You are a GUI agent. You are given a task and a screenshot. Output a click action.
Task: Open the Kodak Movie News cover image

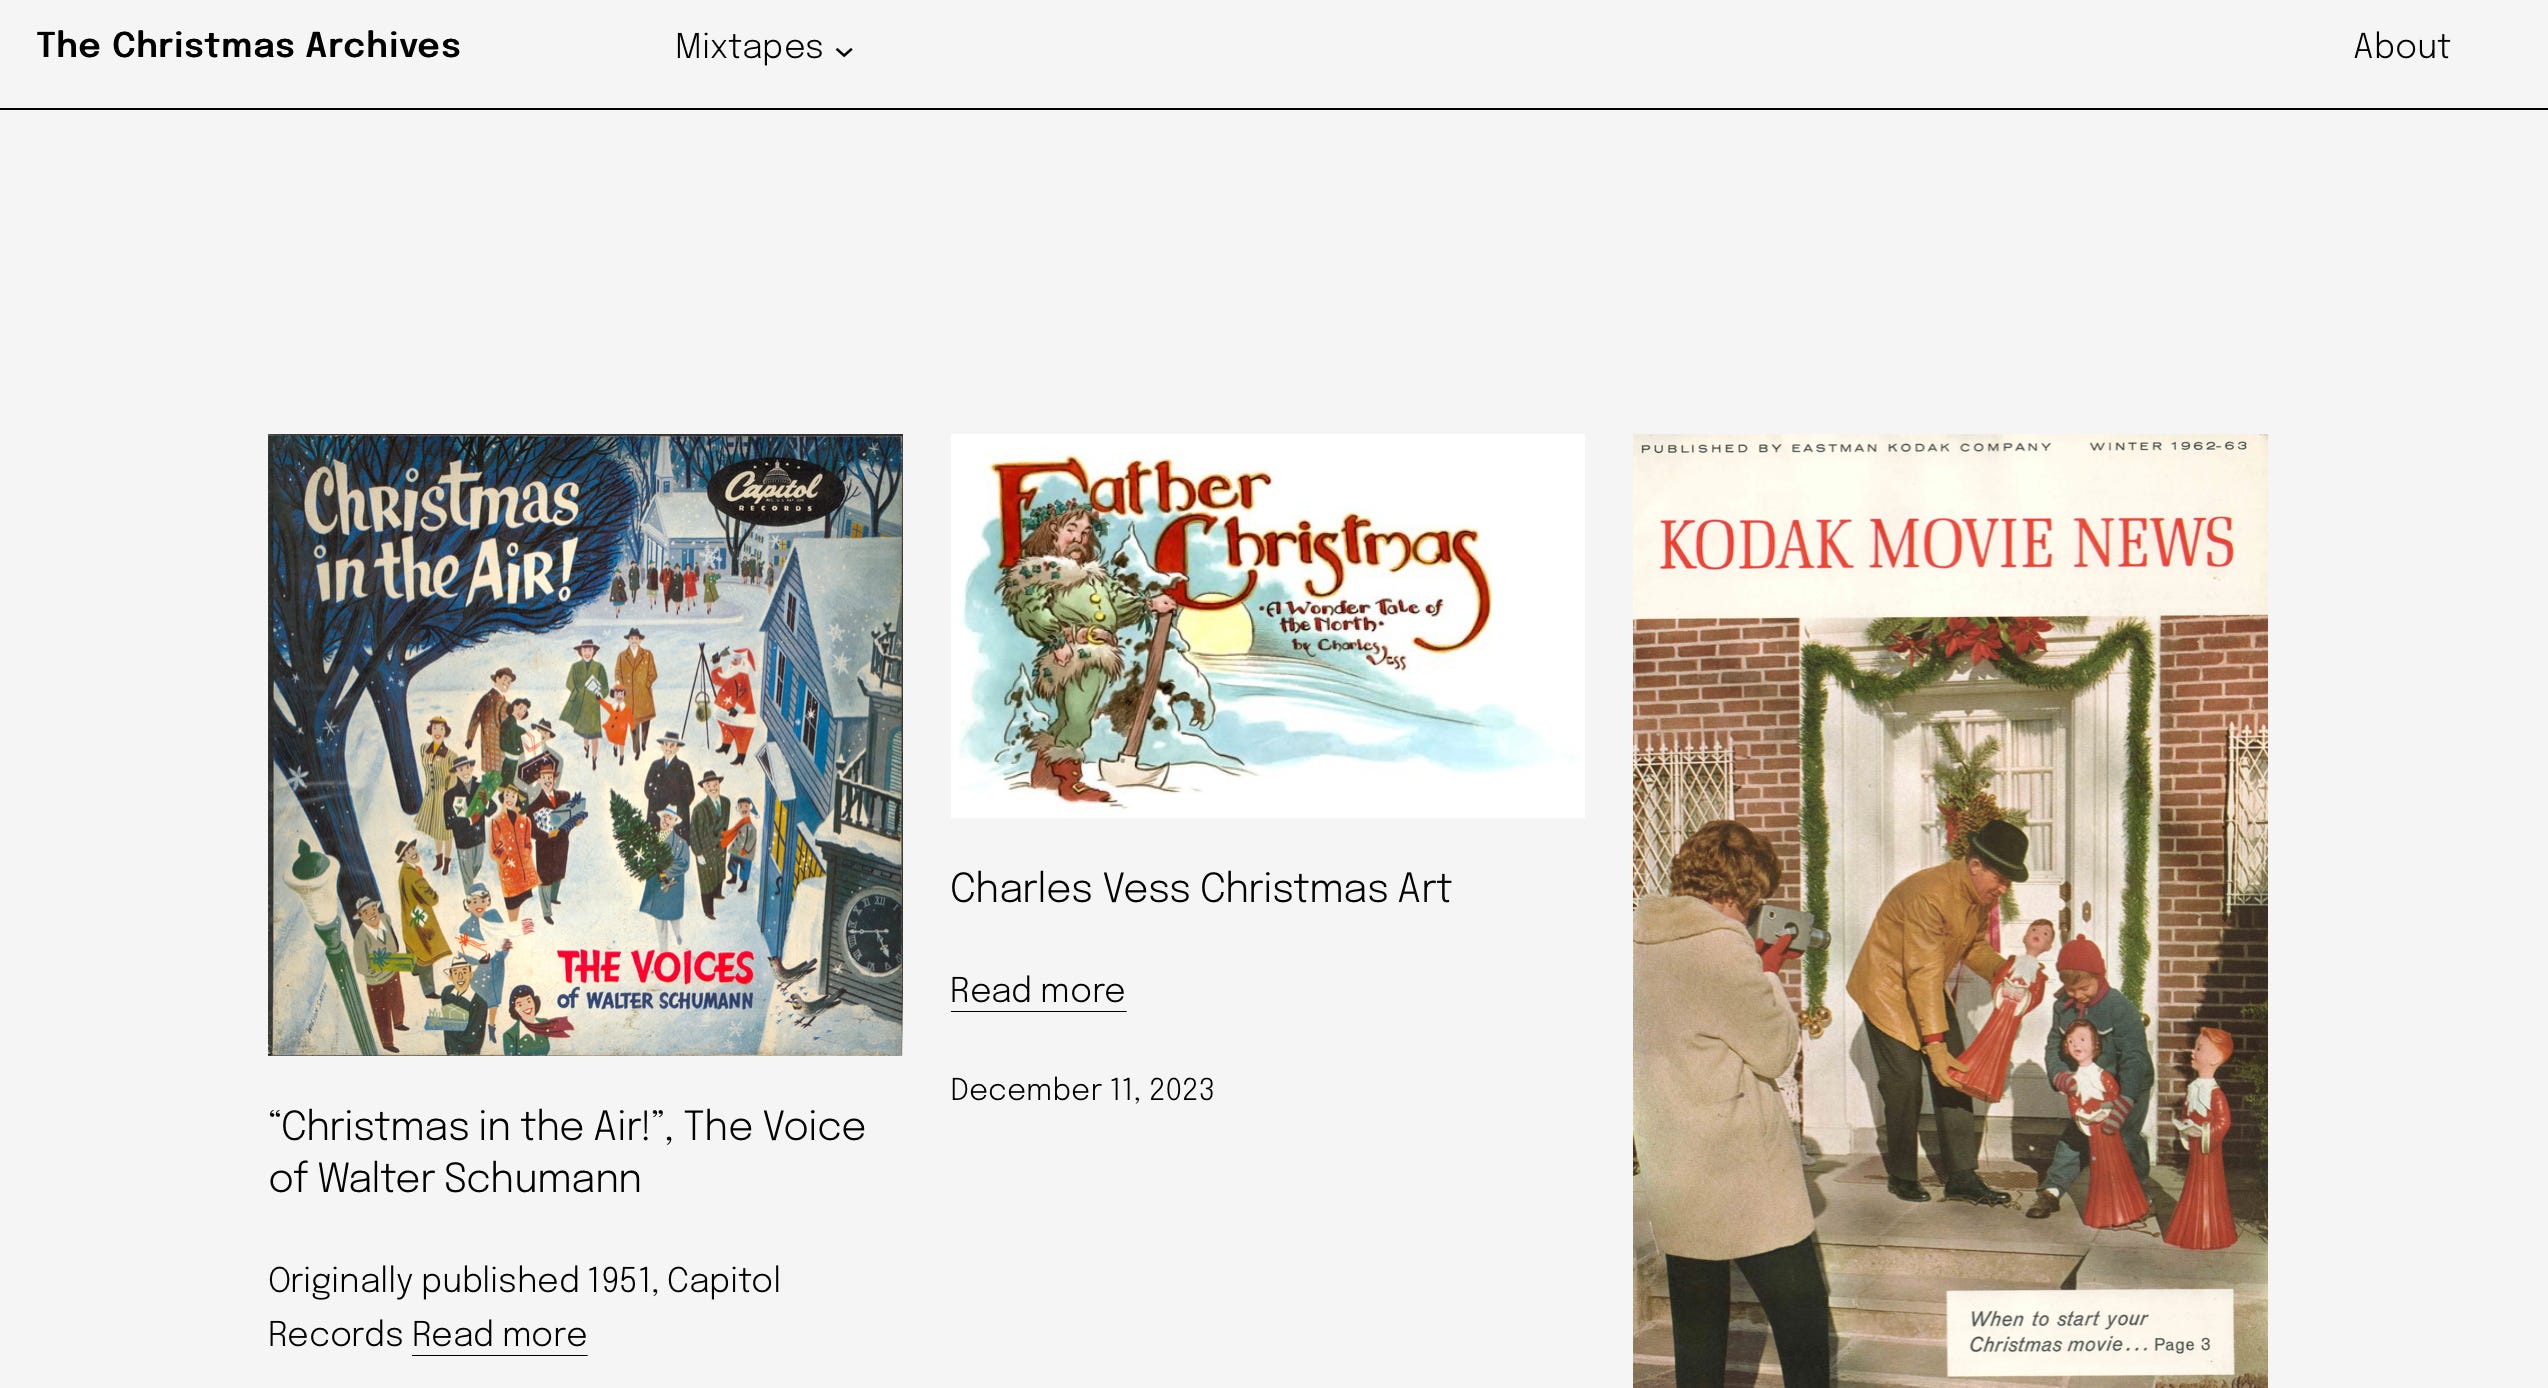(1950, 910)
